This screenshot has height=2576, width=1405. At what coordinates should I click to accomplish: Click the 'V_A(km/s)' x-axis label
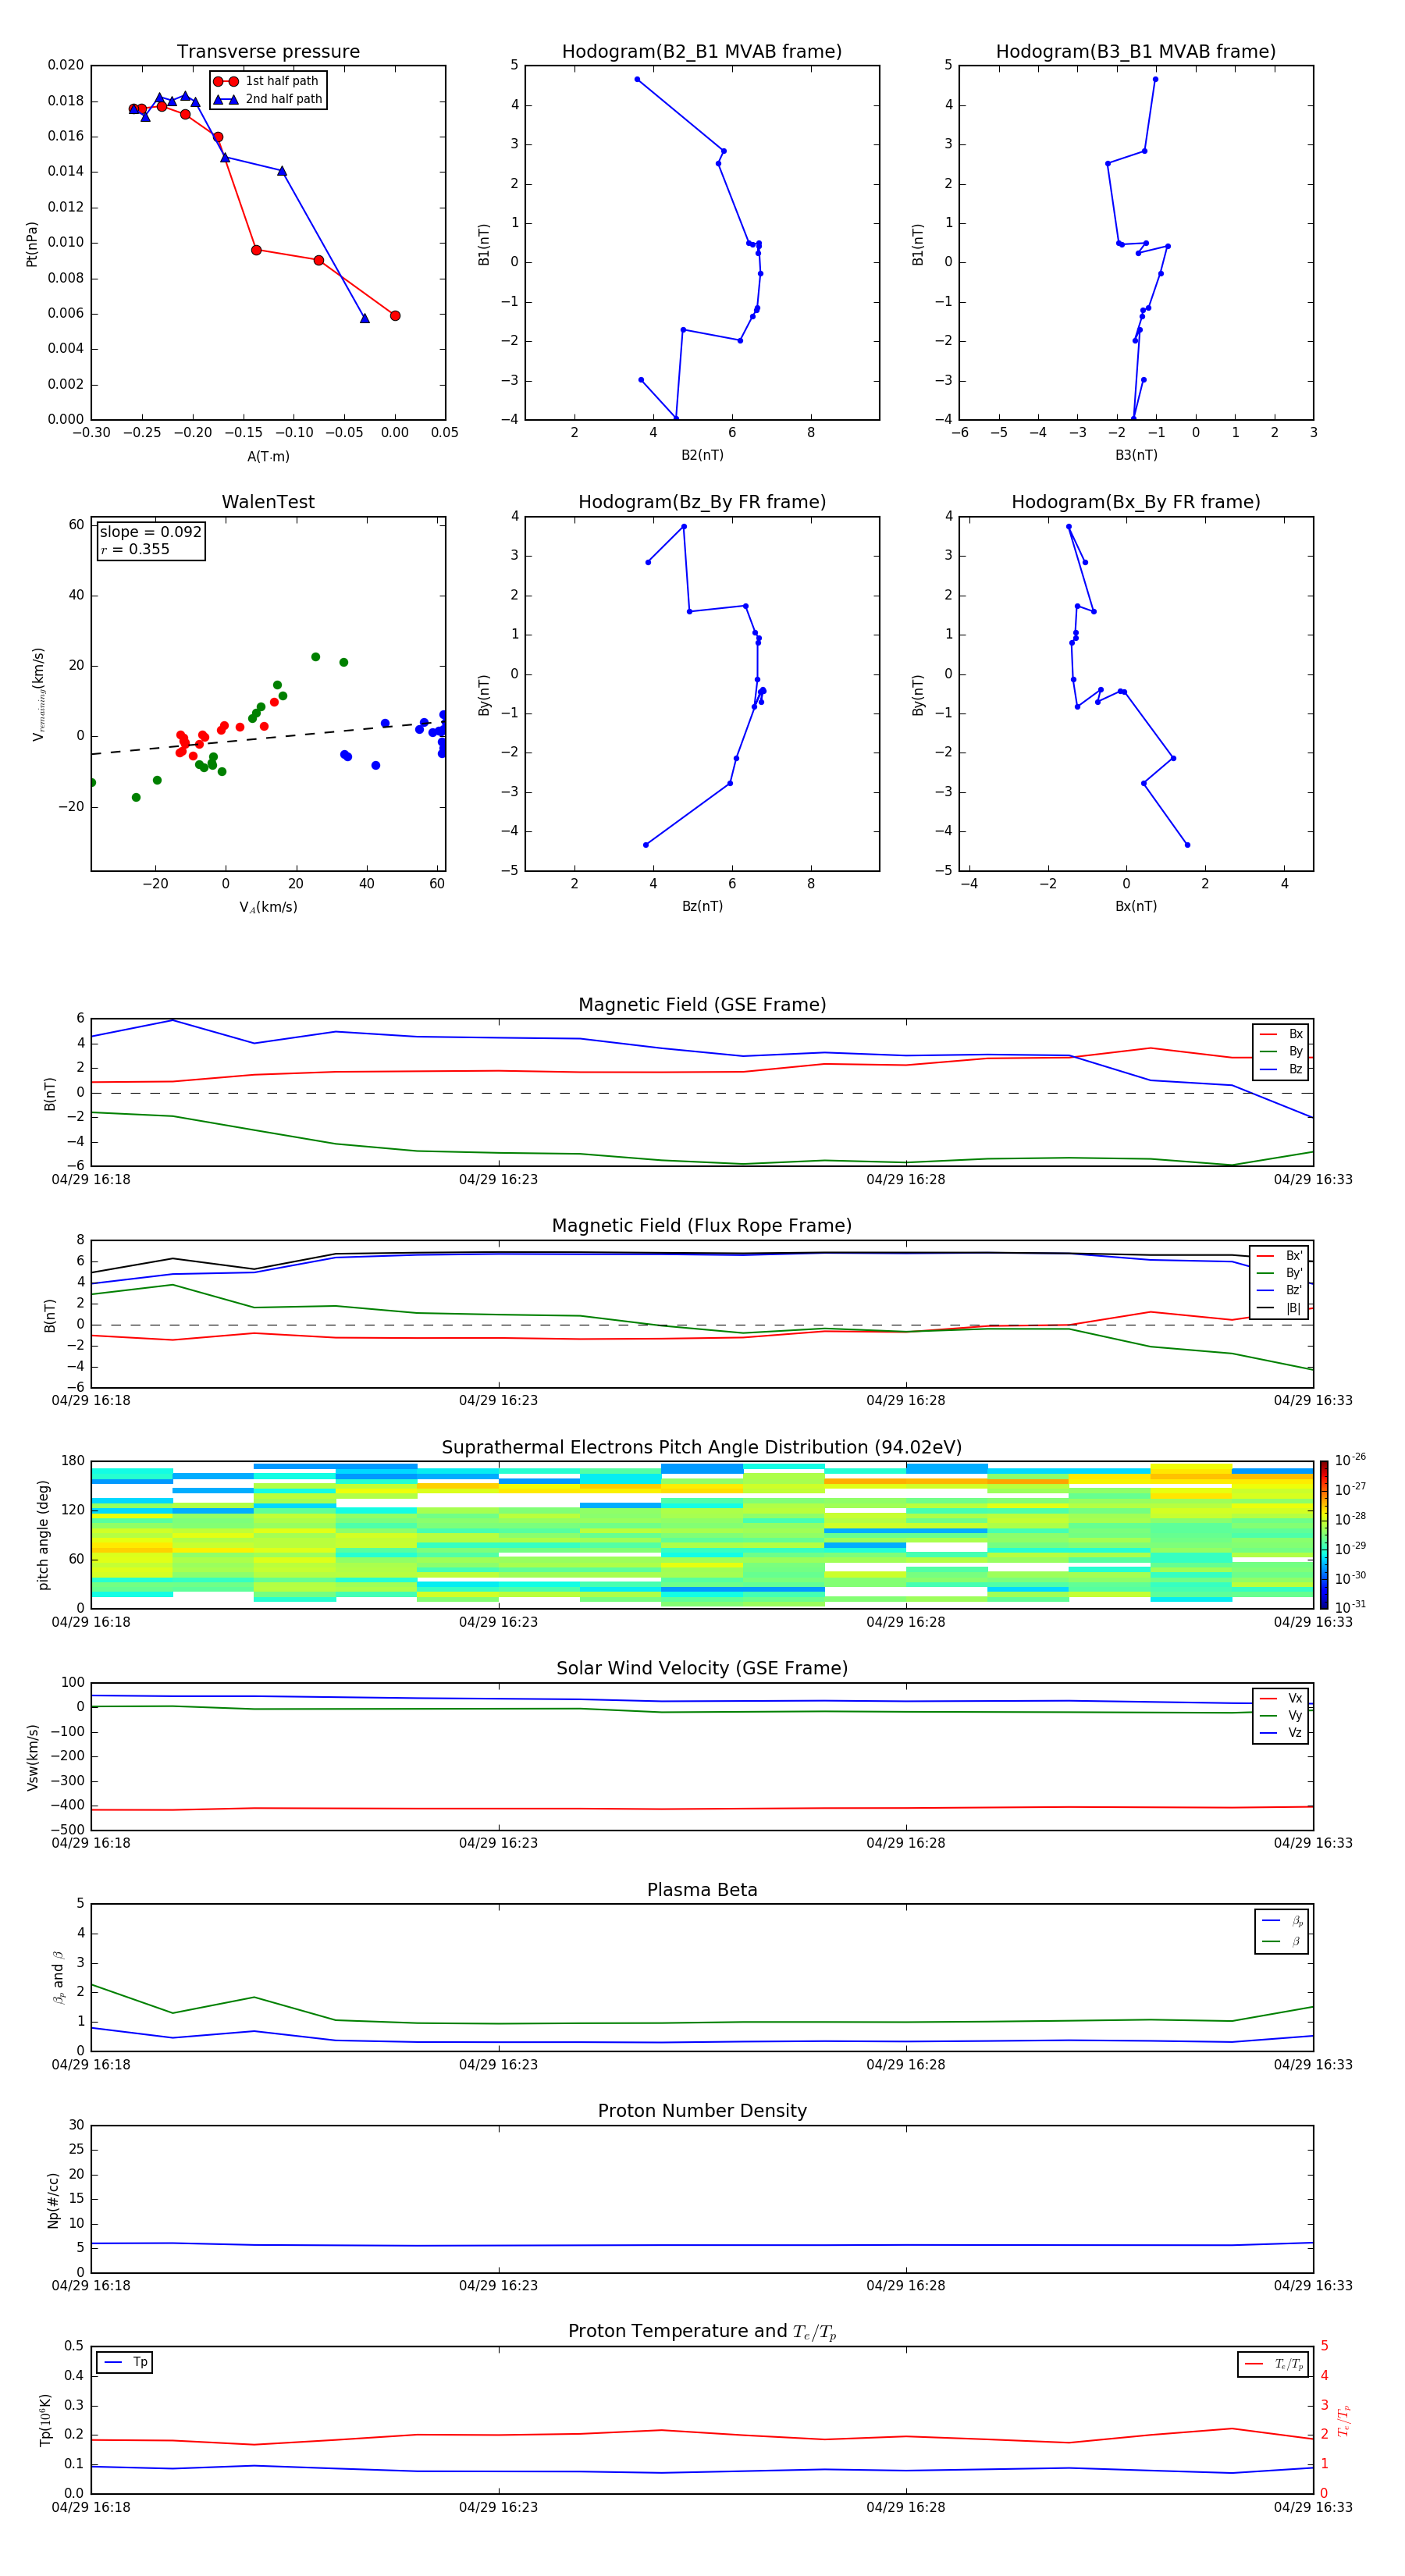[268, 907]
